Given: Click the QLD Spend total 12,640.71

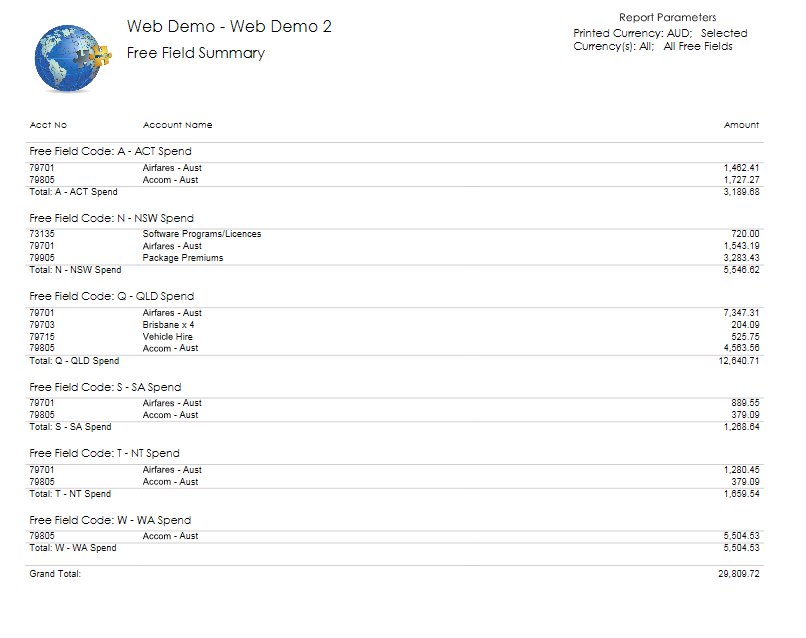Looking at the screenshot, I should point(739,361).
